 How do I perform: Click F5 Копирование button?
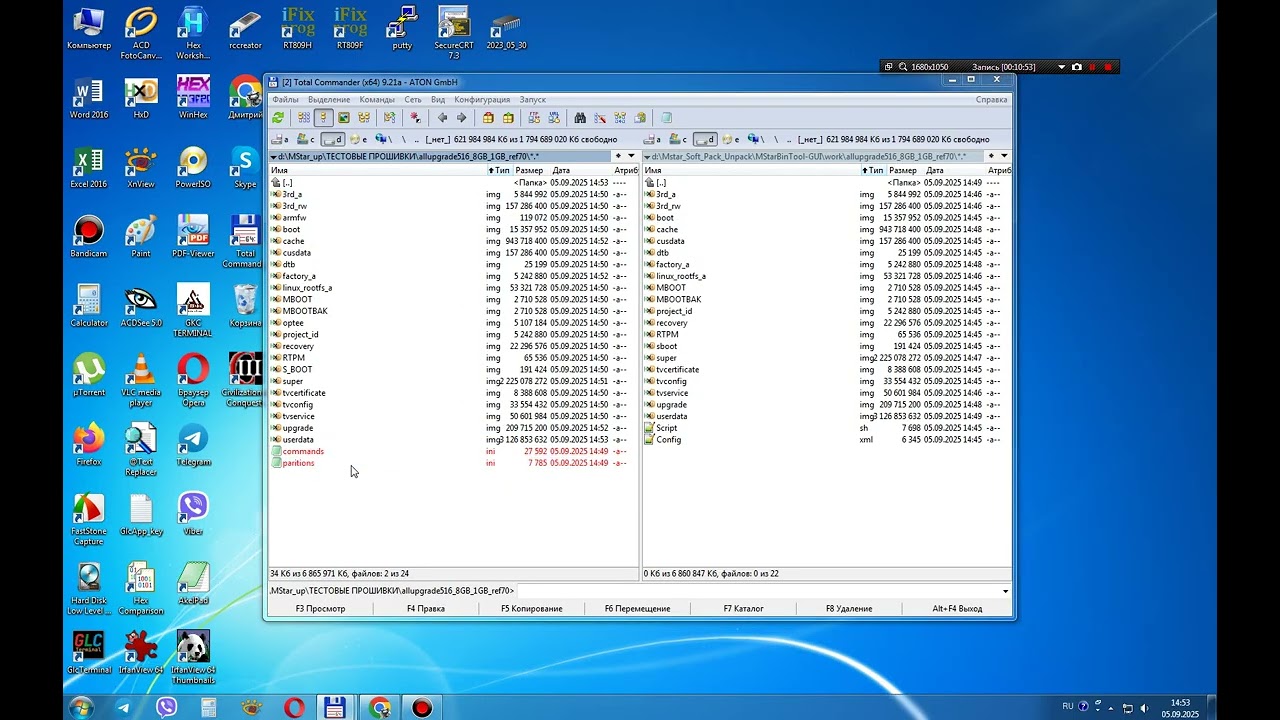532,608
